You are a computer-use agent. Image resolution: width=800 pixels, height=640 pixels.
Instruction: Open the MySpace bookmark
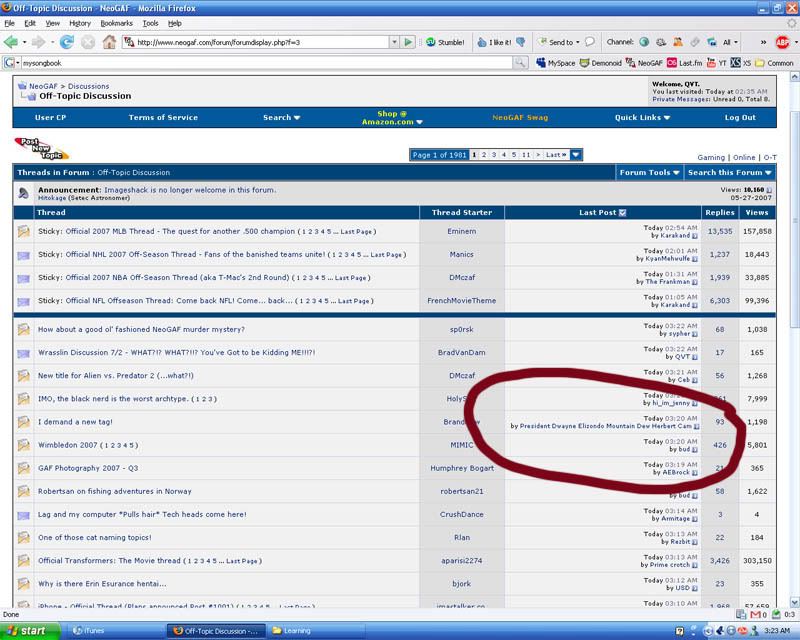tap(555, 63)
